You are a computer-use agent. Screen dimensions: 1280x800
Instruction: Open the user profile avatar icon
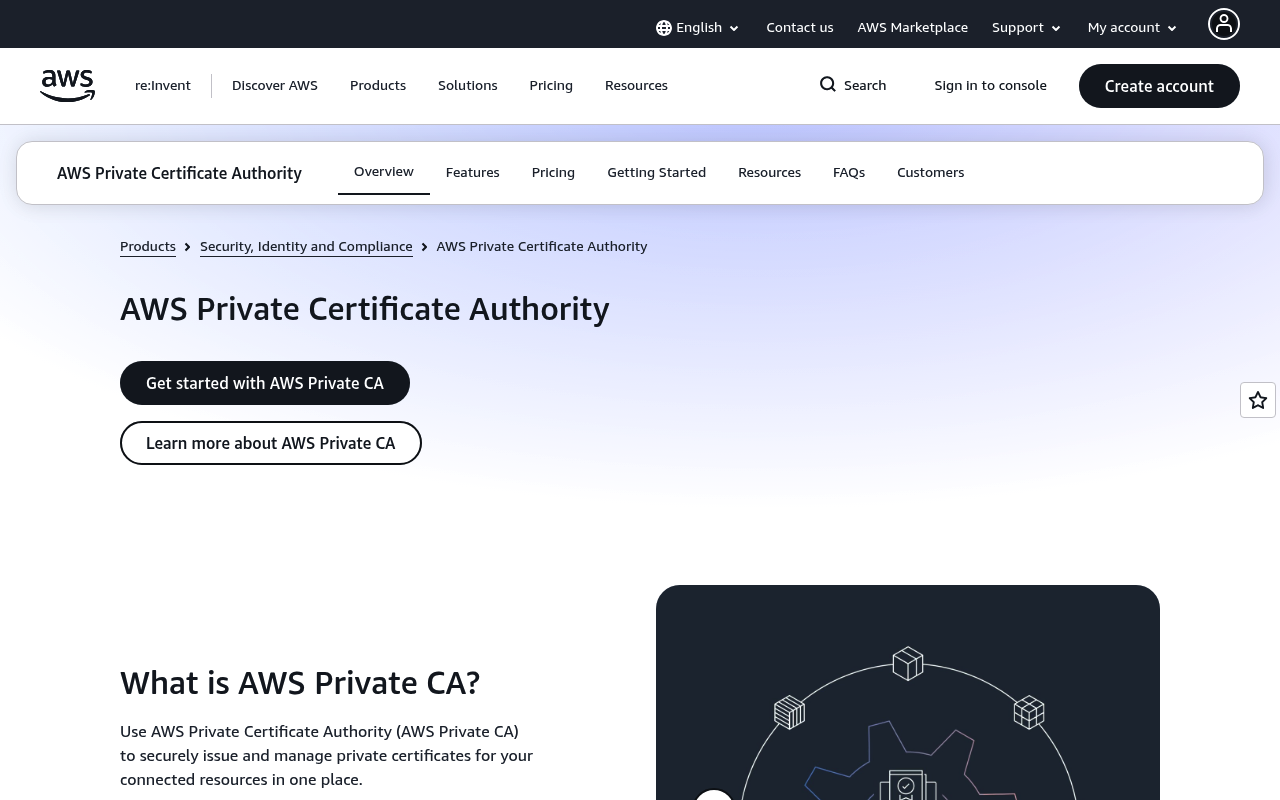pyautogui.click(x=1223, y=24)
